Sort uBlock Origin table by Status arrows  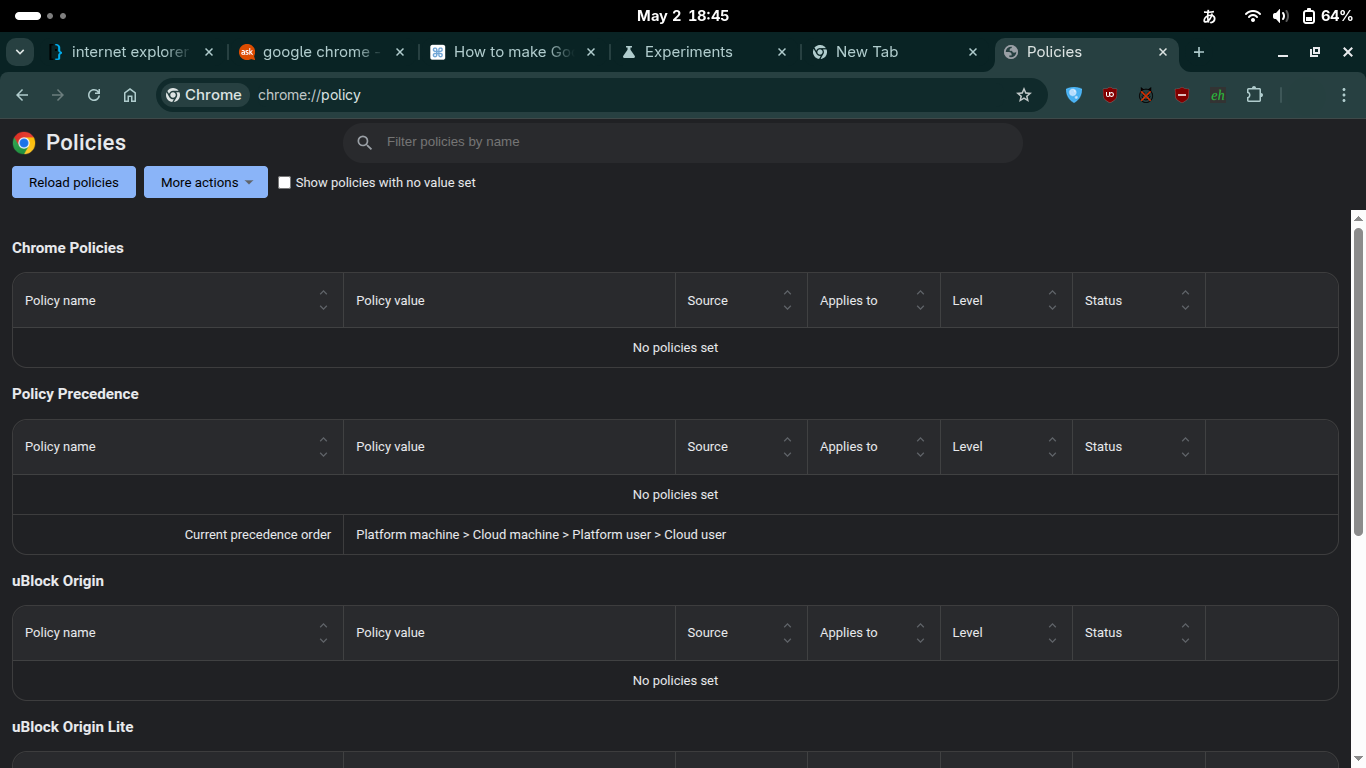(1185, 633)
